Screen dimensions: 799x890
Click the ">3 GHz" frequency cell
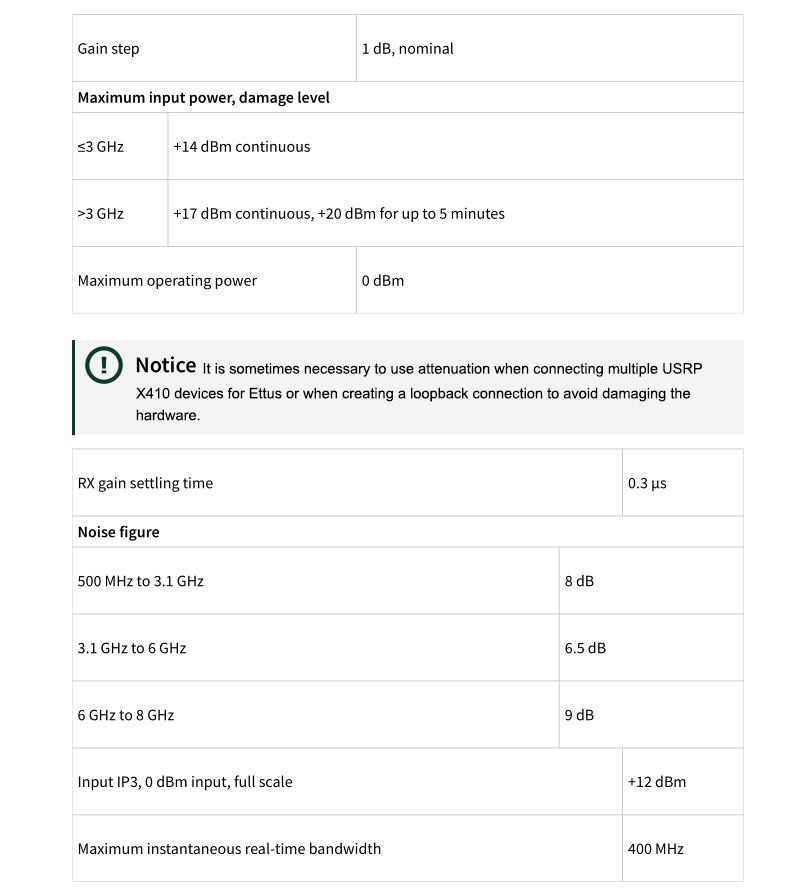coord(101,214)
